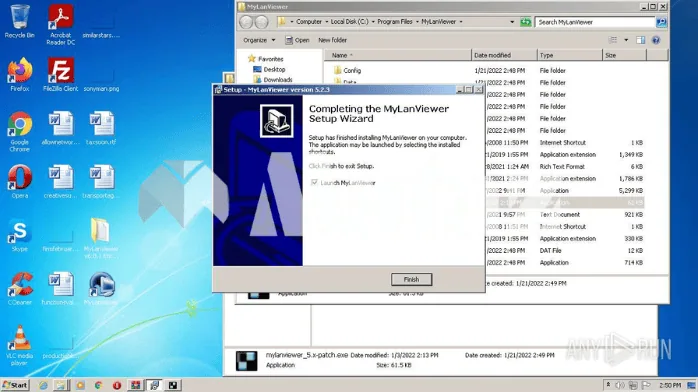Click the search magnifier icon in Explorer
The image size is (698, 392).
(x=661, y=22)
